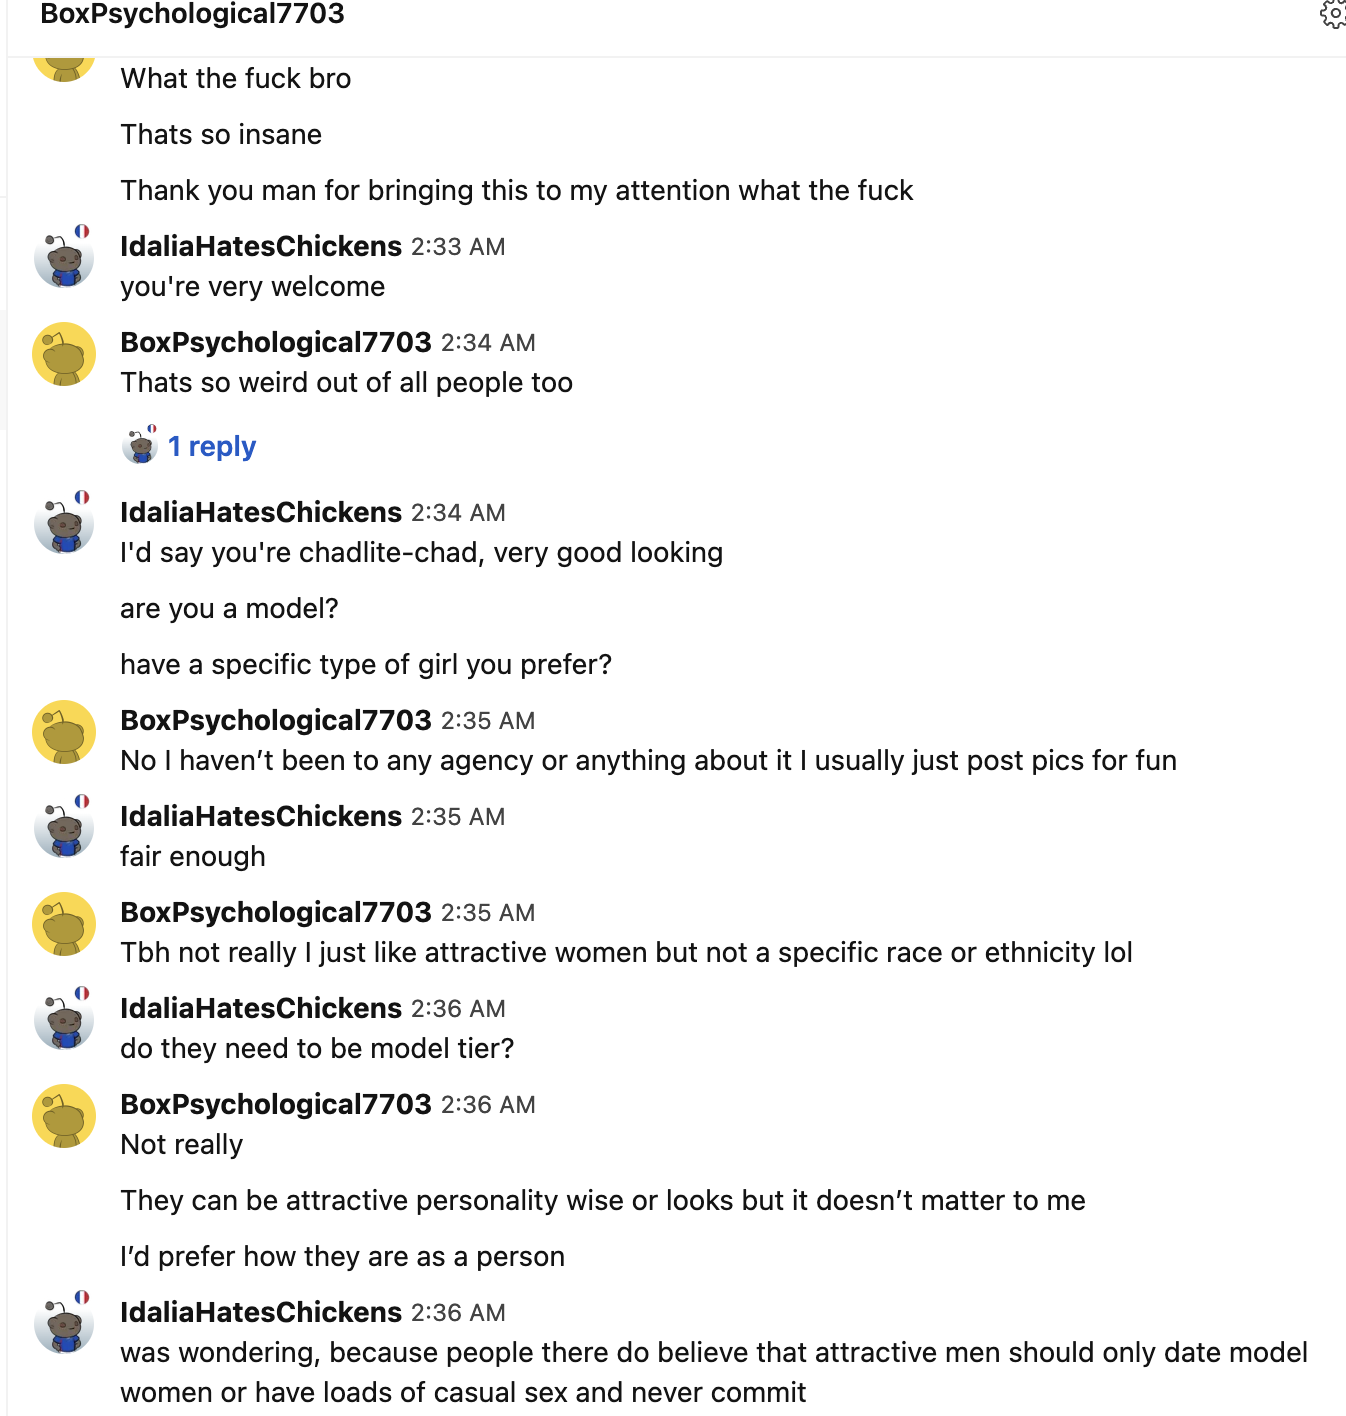Select the "Thats so insane" message

221,134
